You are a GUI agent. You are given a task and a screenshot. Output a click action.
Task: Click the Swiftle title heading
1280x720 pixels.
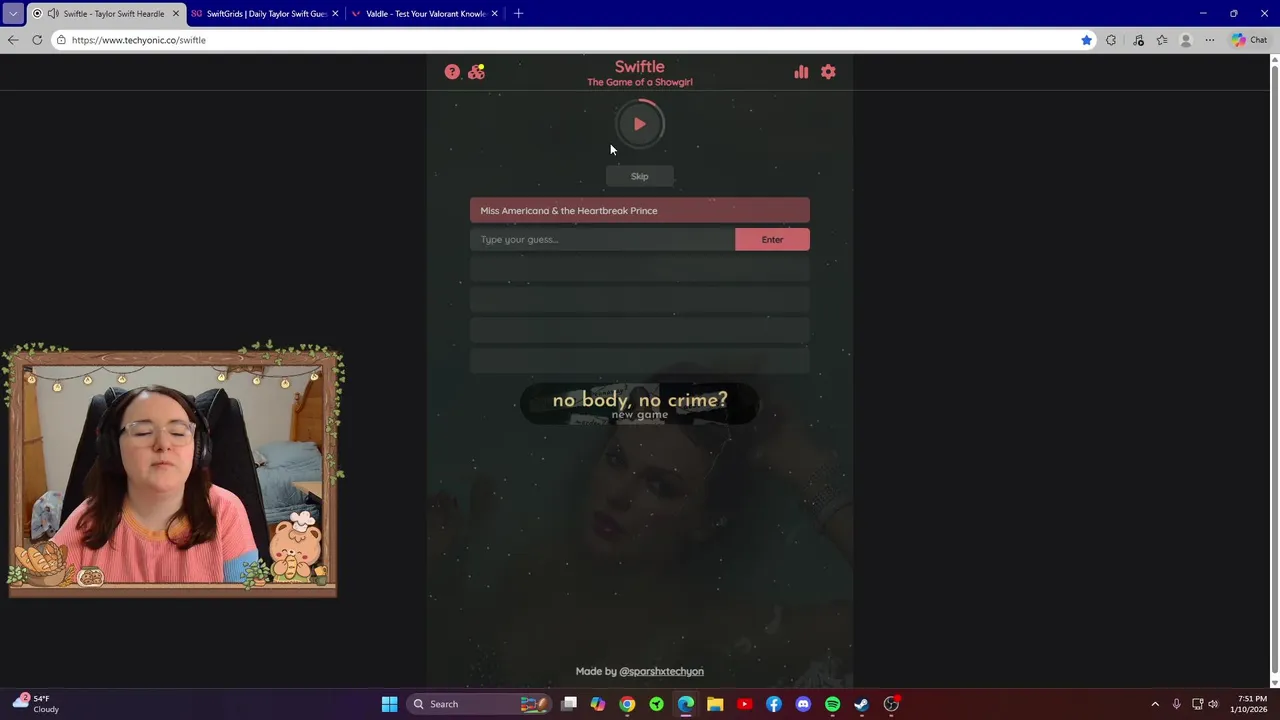pyautogui.click(x=640, y=67)
